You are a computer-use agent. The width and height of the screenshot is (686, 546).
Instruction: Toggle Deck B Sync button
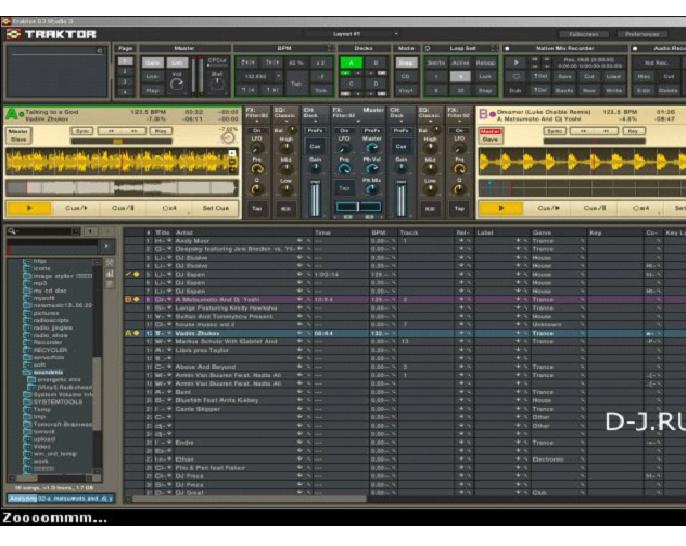pyautogui.click(x=555, y=131)
